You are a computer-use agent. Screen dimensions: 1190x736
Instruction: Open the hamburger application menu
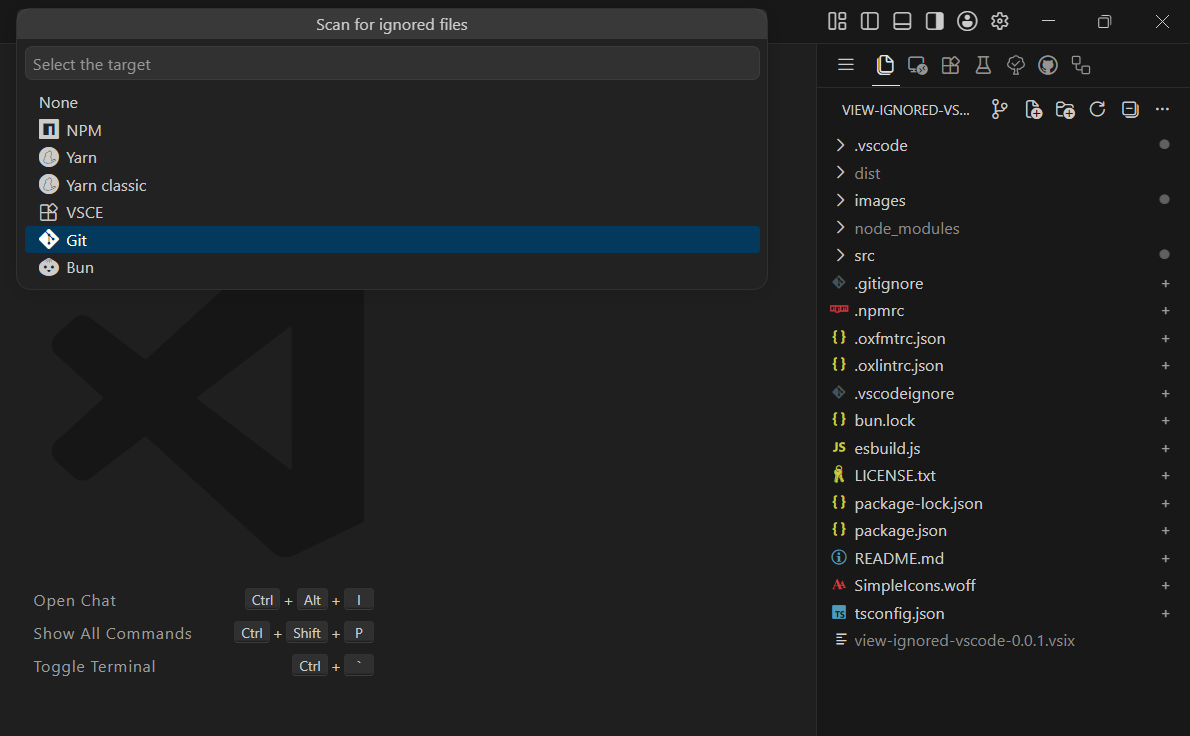click(845, 65)
